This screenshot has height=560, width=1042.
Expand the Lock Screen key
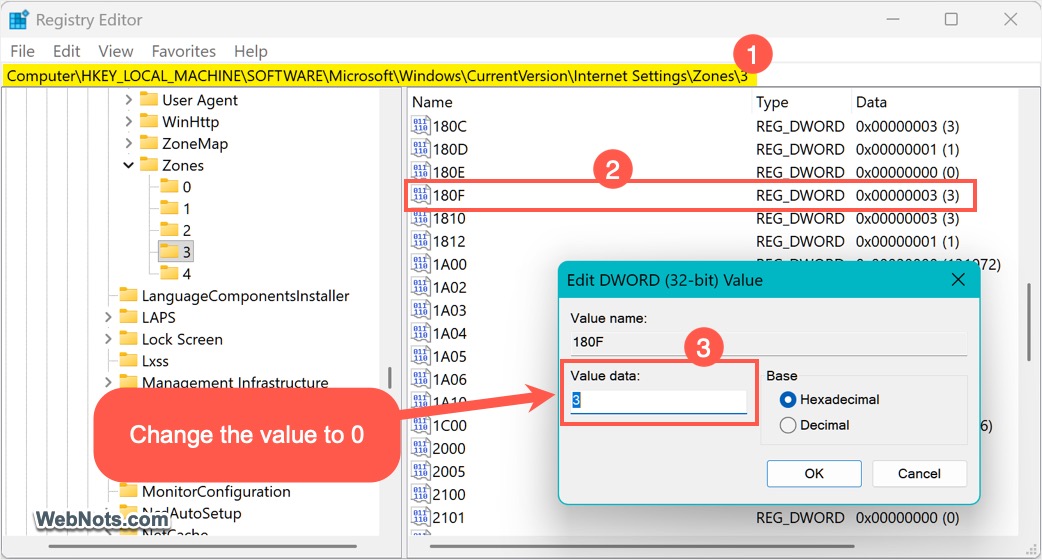point(108,339)
